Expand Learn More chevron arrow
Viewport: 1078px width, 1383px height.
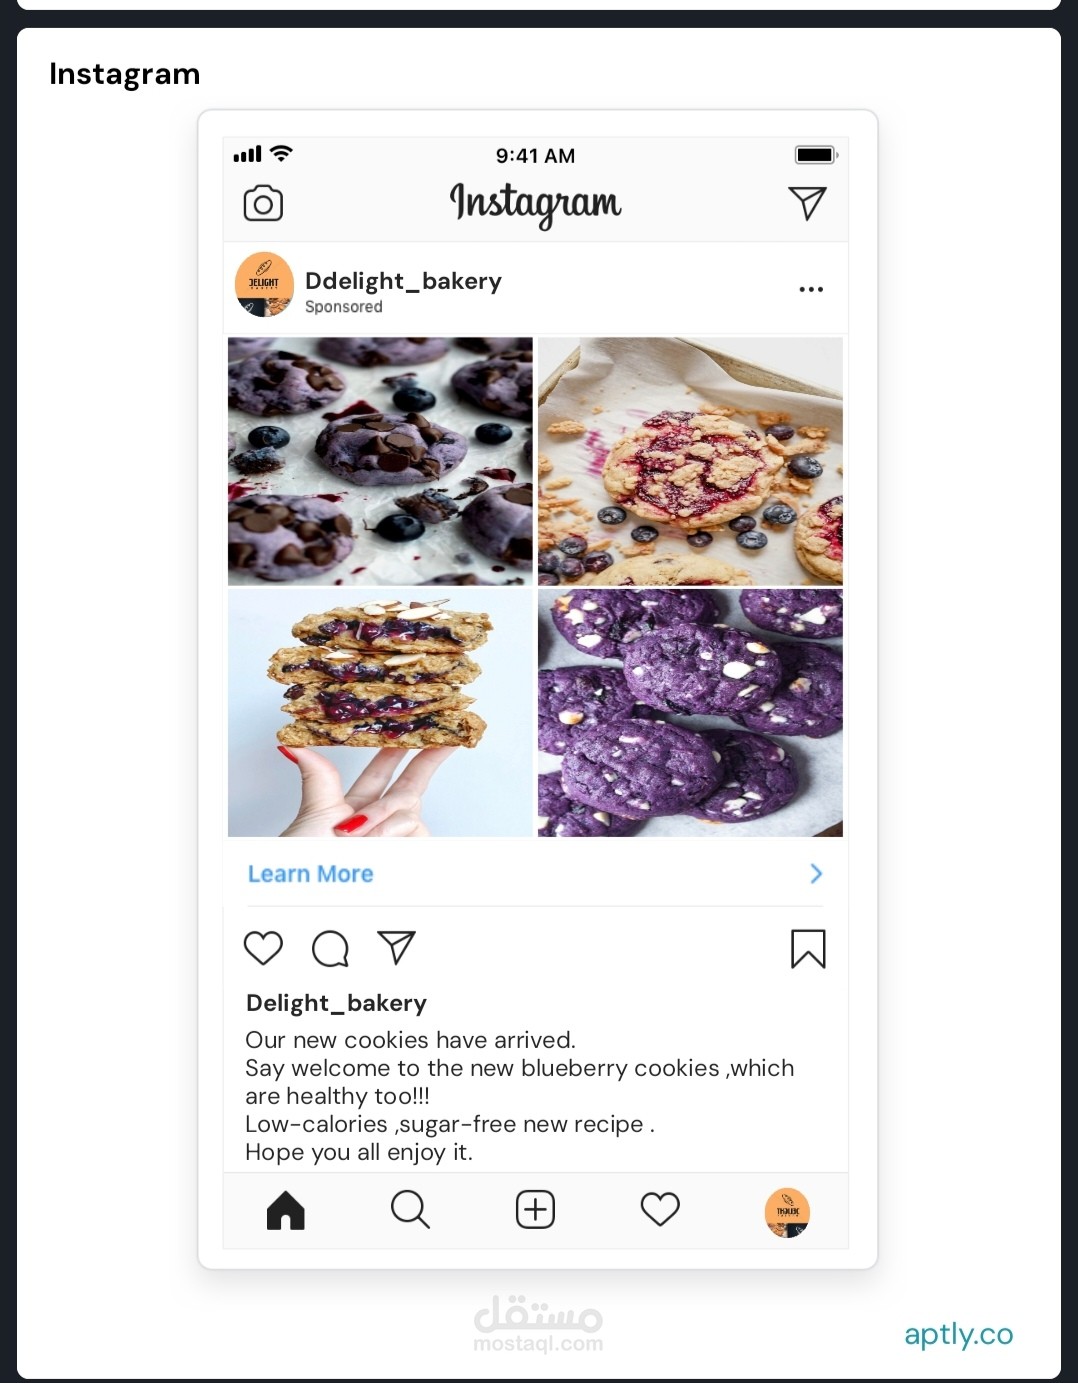[816, 873]
